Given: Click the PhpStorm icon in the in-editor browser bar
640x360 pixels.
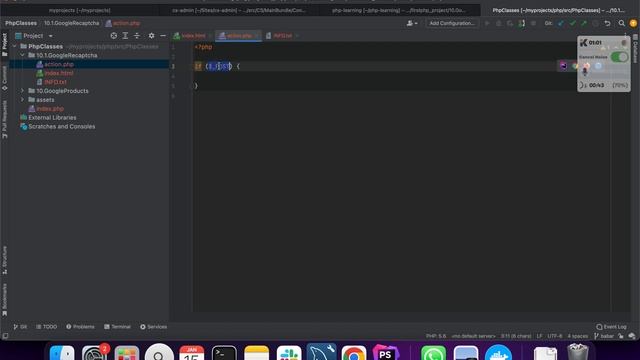Looking at the screenshot, I should (563, 66).
